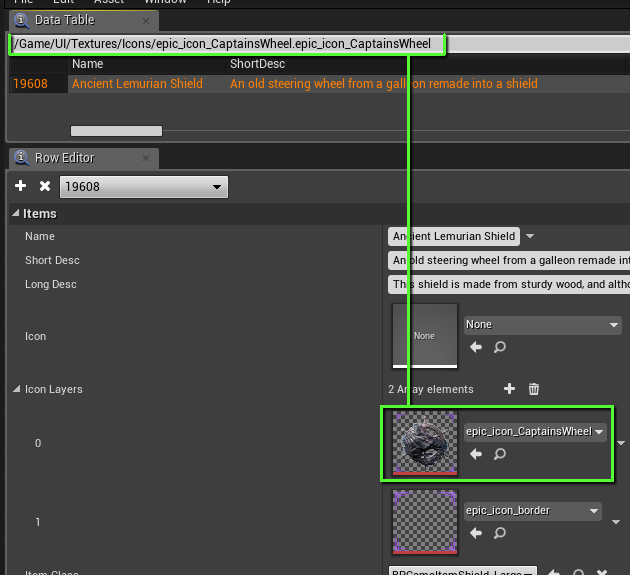Add a new row in Row Editor
This screenshot has width=630, height=575.
(x=21, y=187)
